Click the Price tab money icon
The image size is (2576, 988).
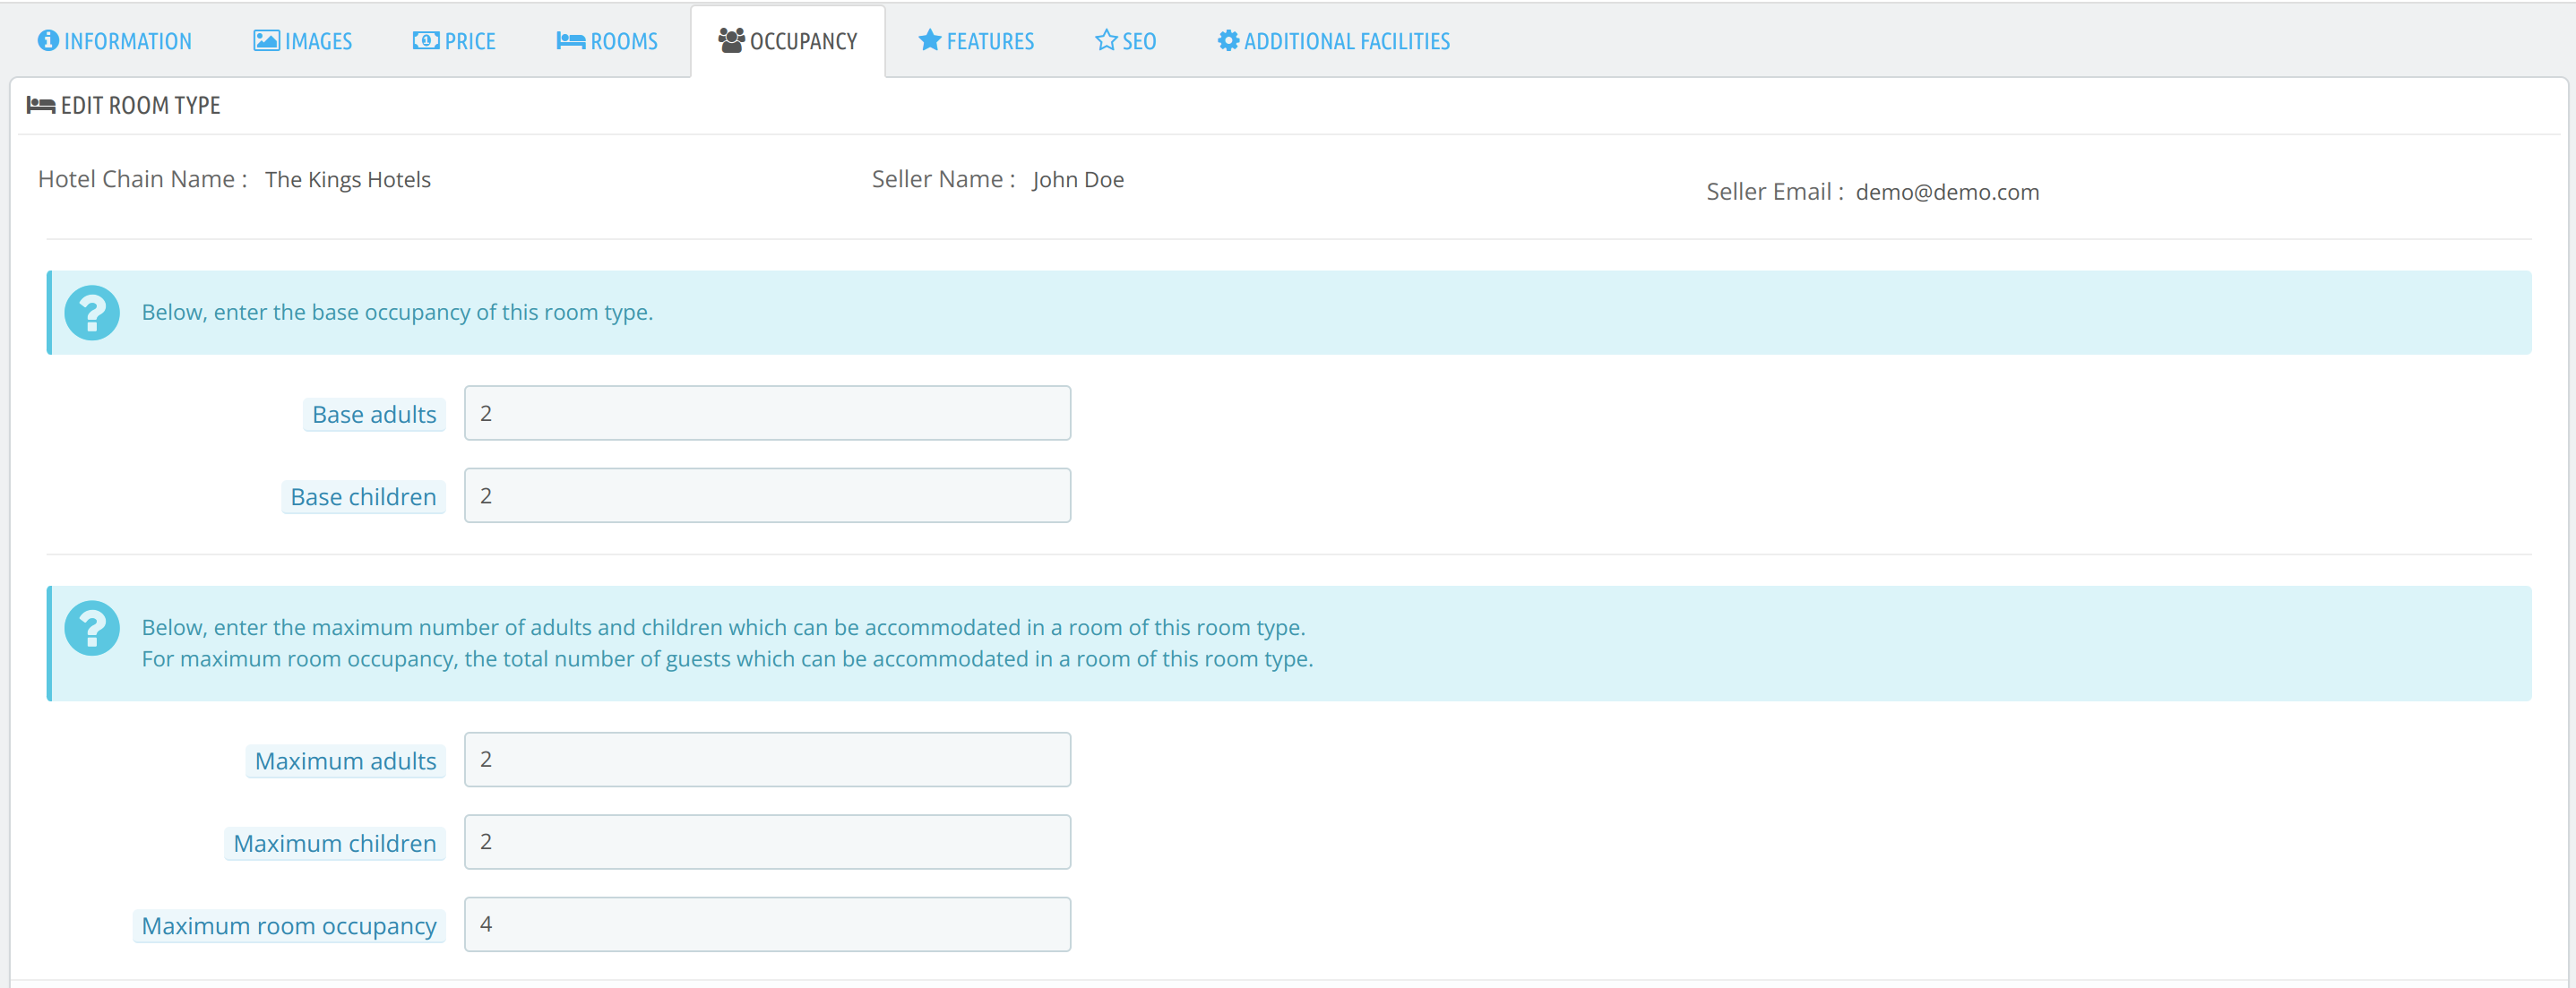(426, 40)
